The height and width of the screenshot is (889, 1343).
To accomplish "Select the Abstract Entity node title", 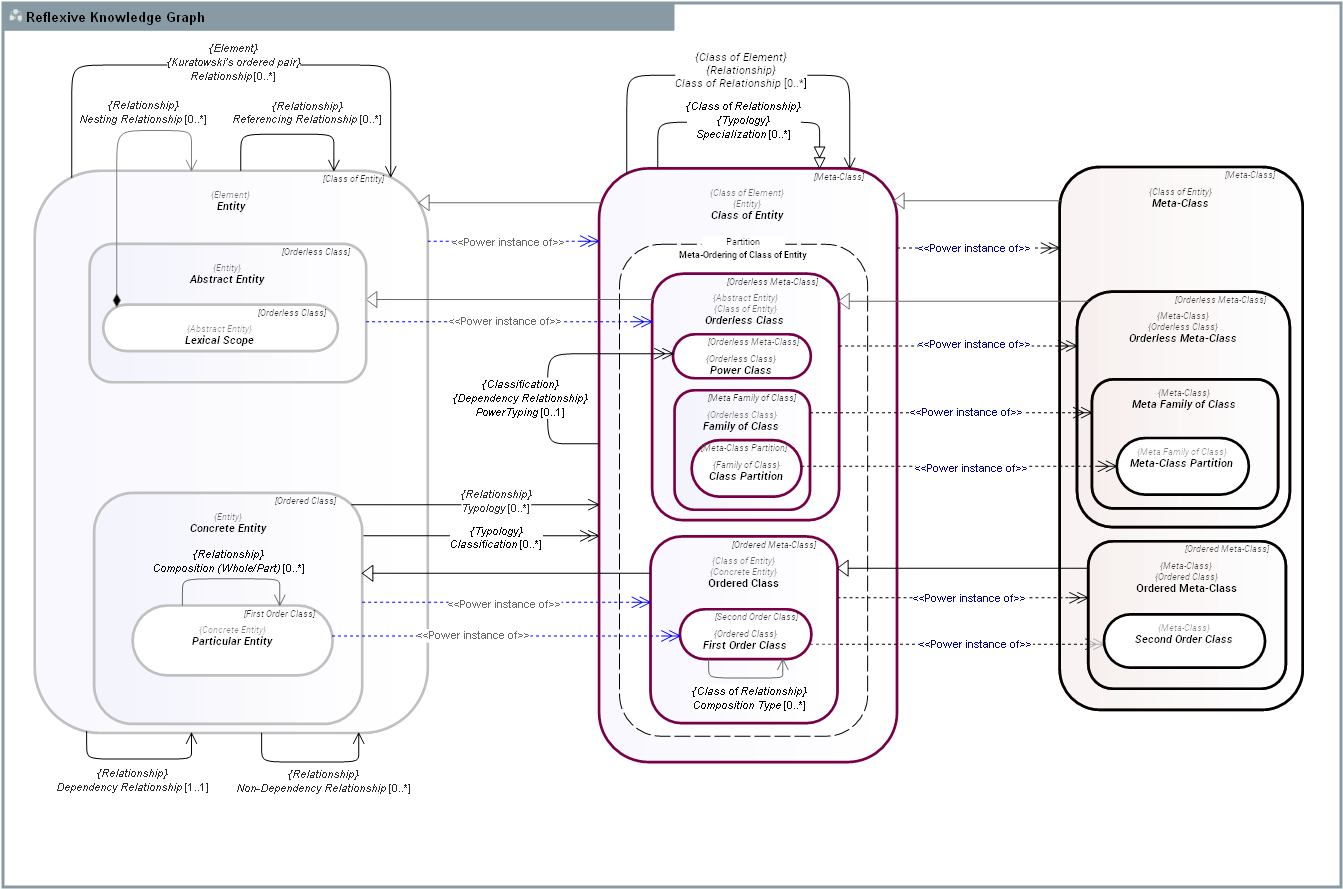I will pyautogui.click(x=227, y=279).
